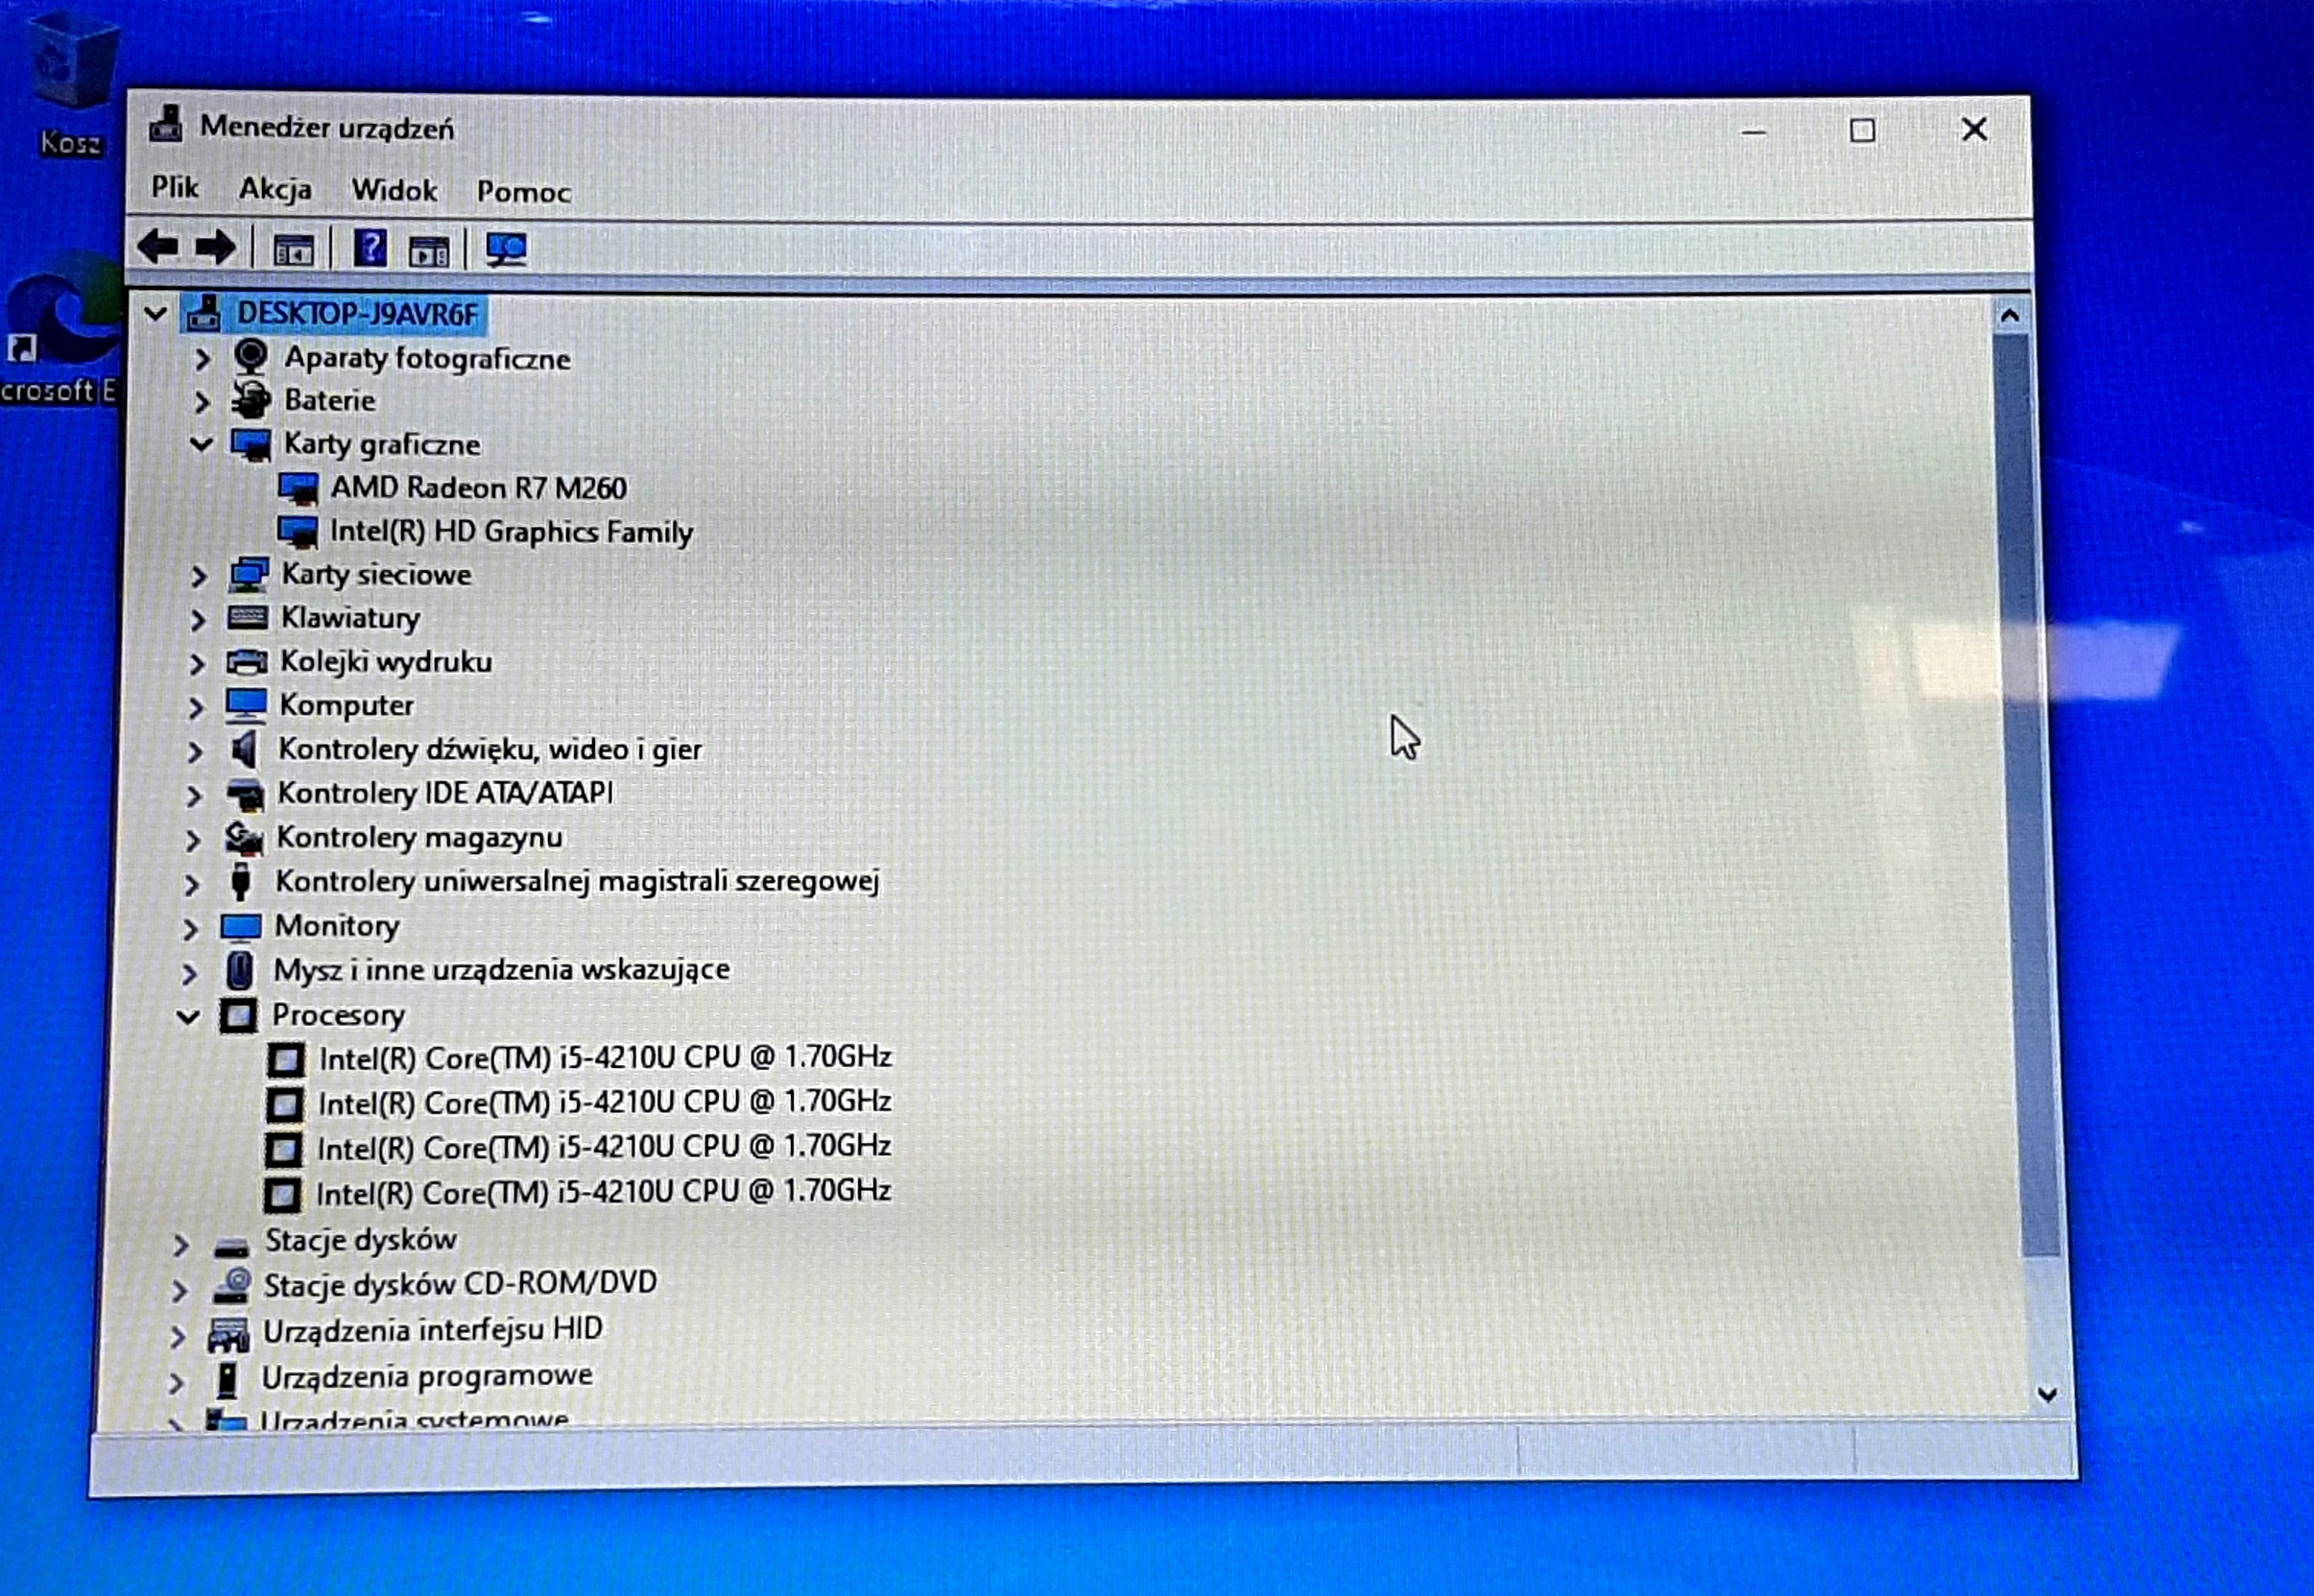Viewport: 2314px width, 1596px height.
Task: Click the speaker icon for Kontrolery dźwięku
Action: (x=244, y=748)
